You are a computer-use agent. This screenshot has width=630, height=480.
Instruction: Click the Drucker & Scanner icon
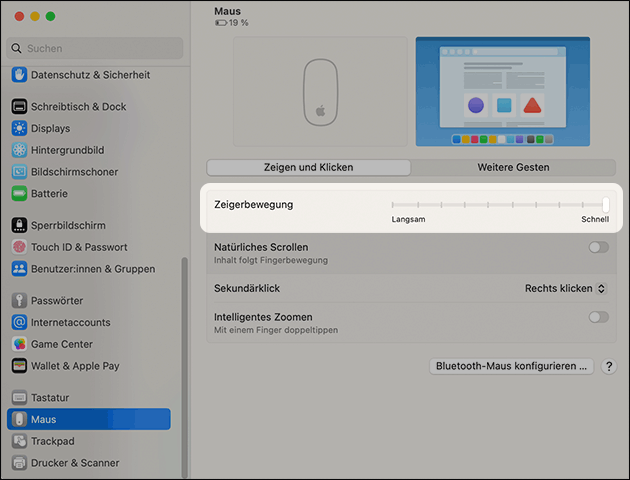[x=19, y=463]
